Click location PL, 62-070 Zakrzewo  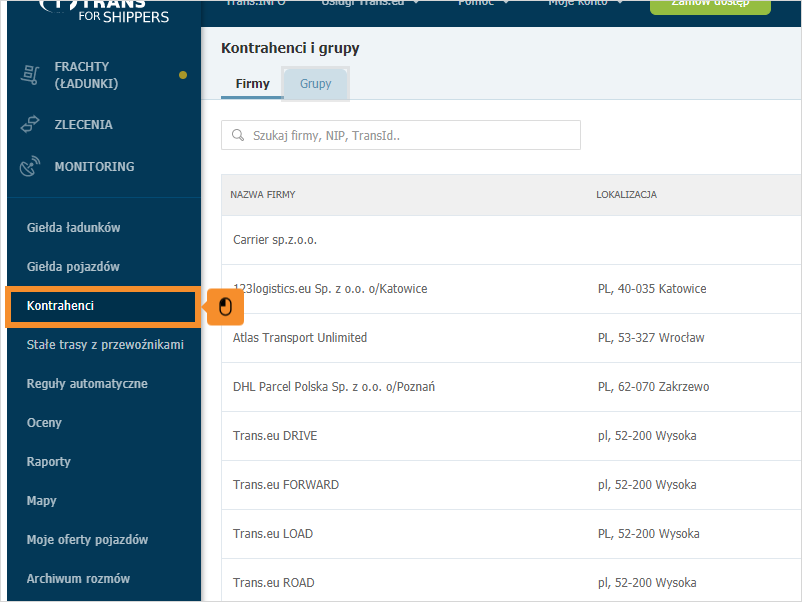click(x=653, y=387)
